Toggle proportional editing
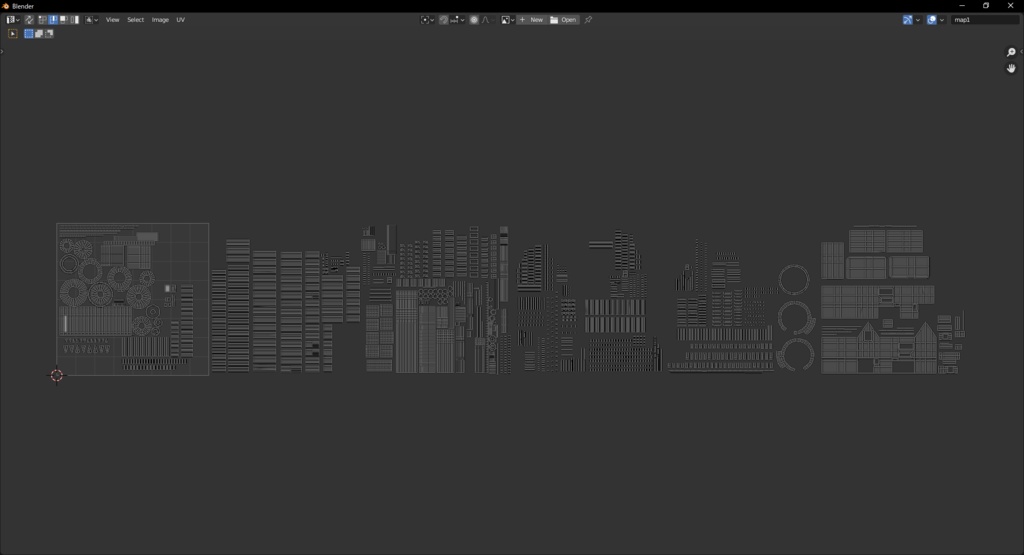The width and height of the screenshot is (1024, 555). [474, 20]
